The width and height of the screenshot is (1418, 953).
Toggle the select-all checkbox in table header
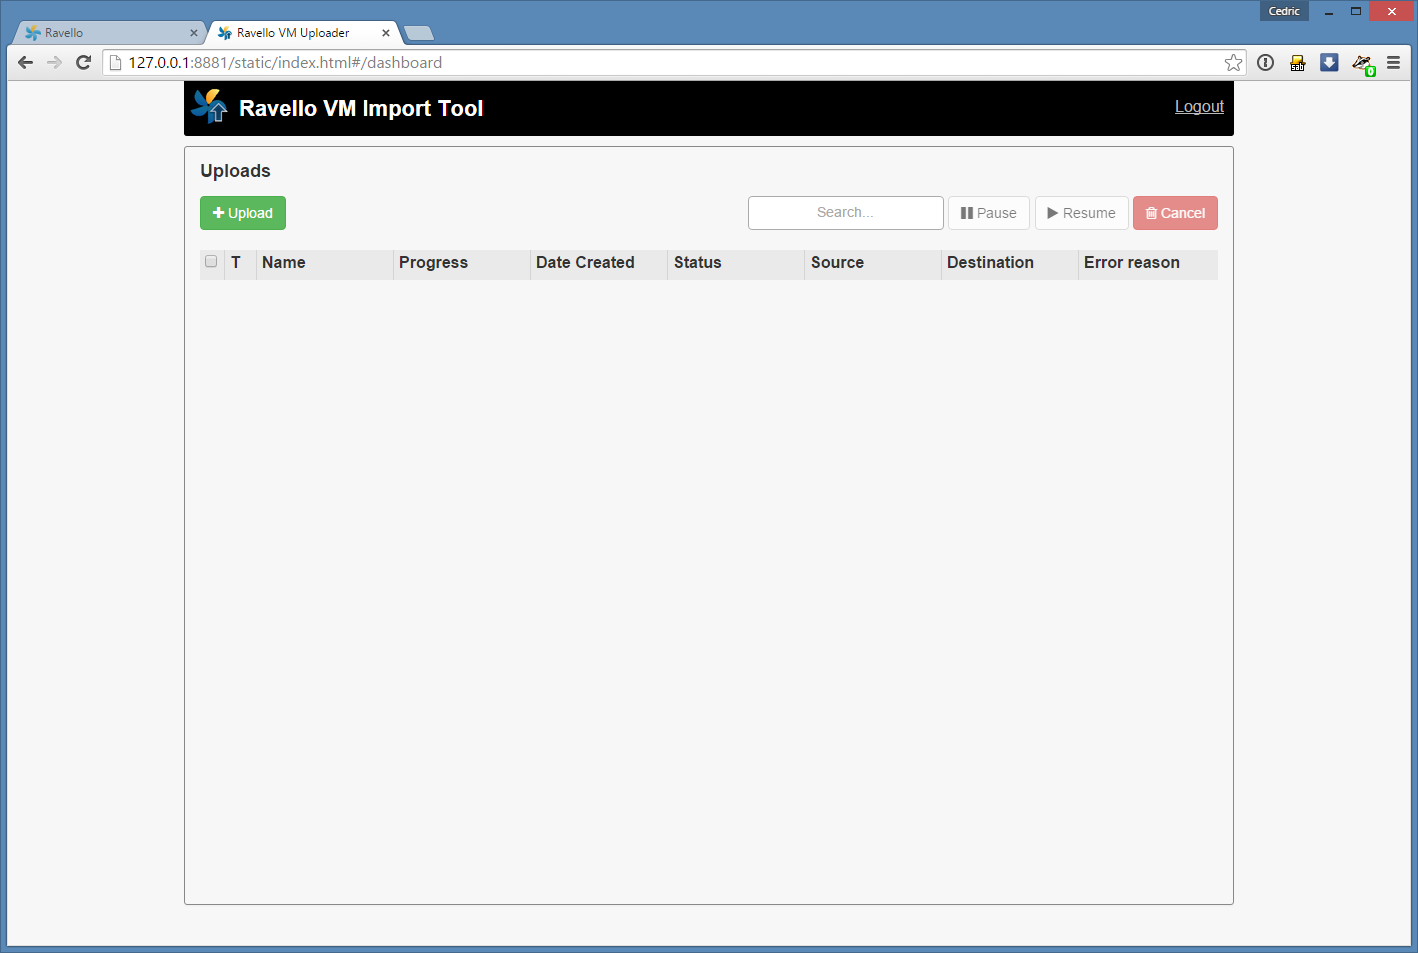coord(211,262)
